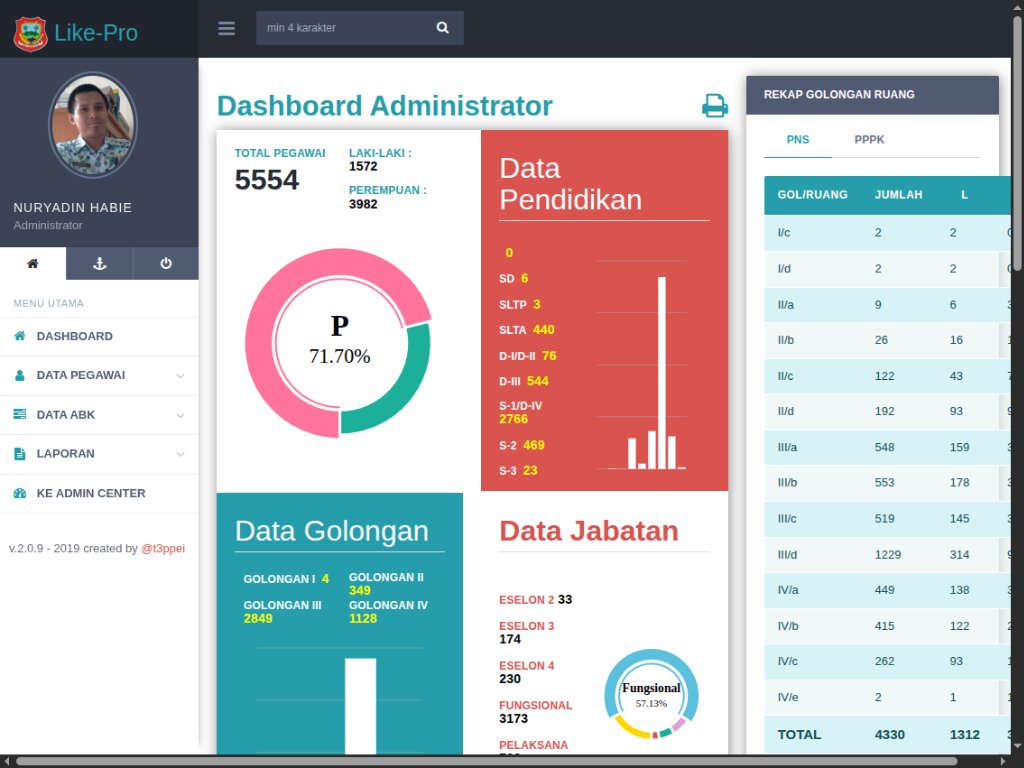Expand the Laporan submenu chevron
The image size is (1024, 768).
pos(180,454)
